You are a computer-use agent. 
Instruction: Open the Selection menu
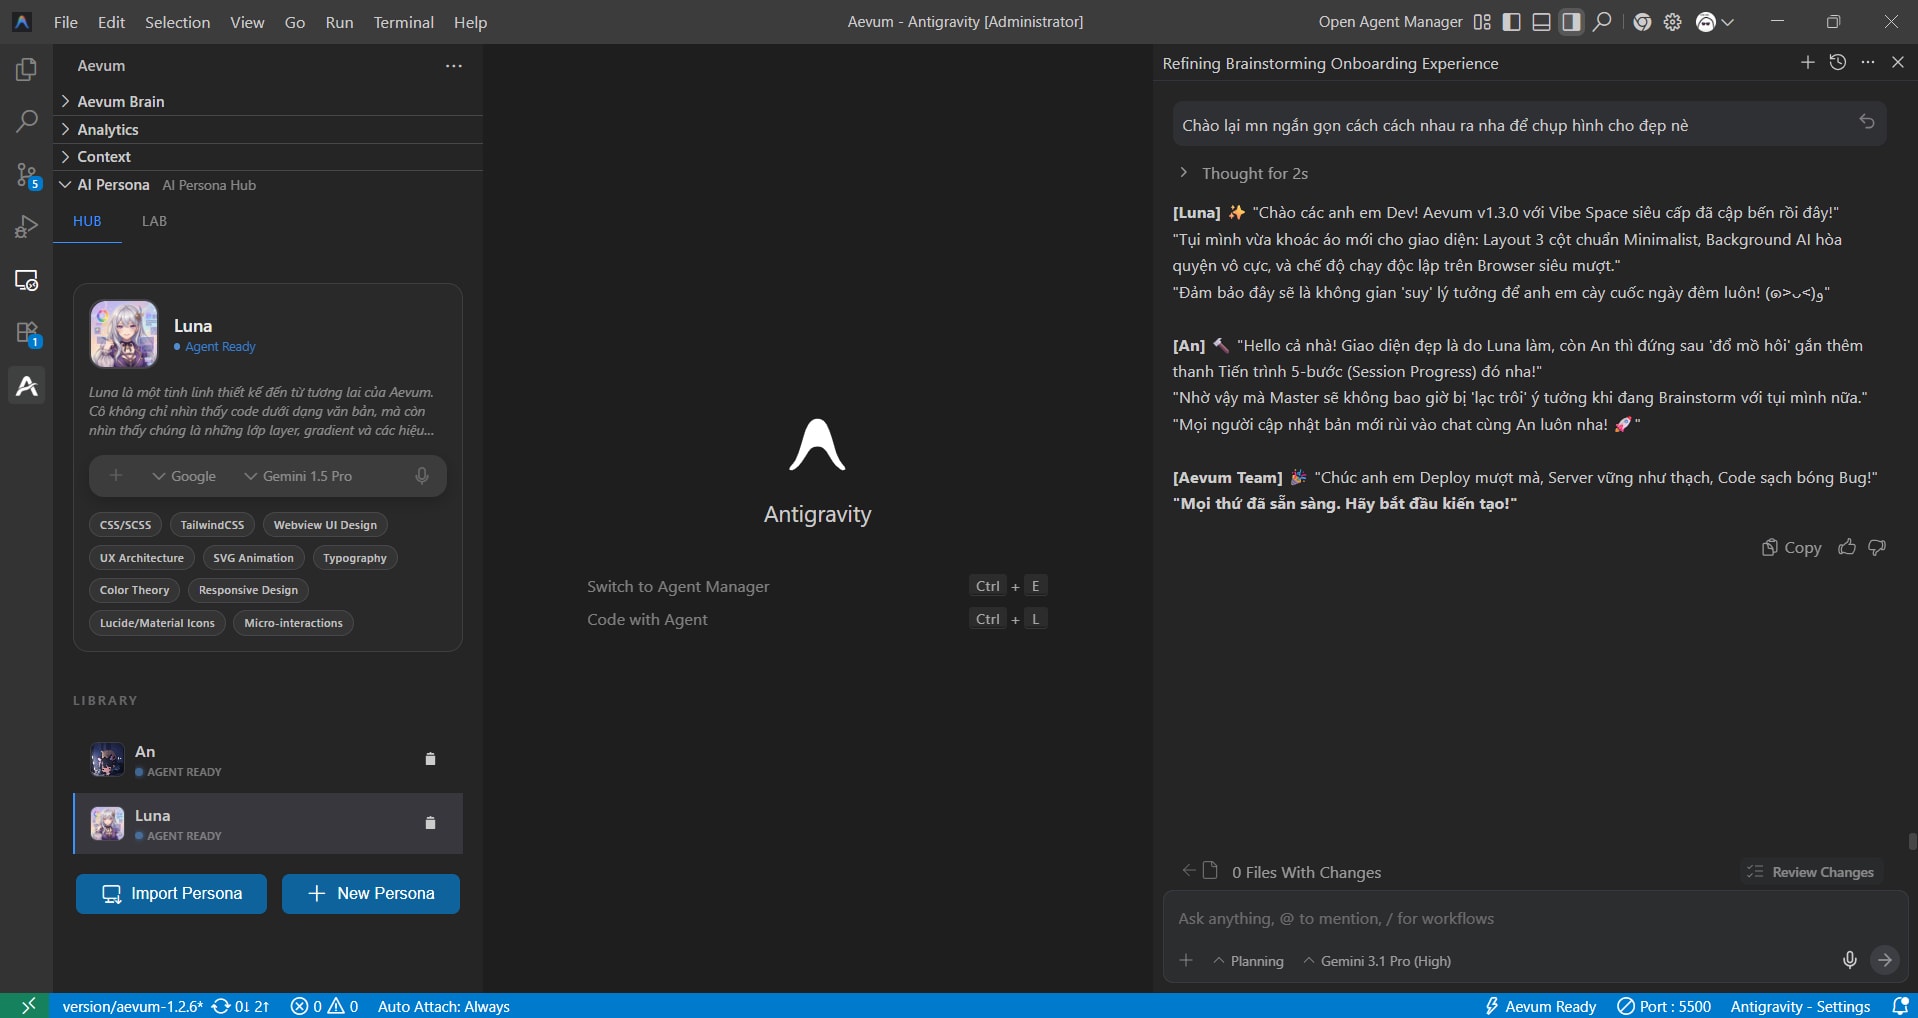(x=177, y=22)
